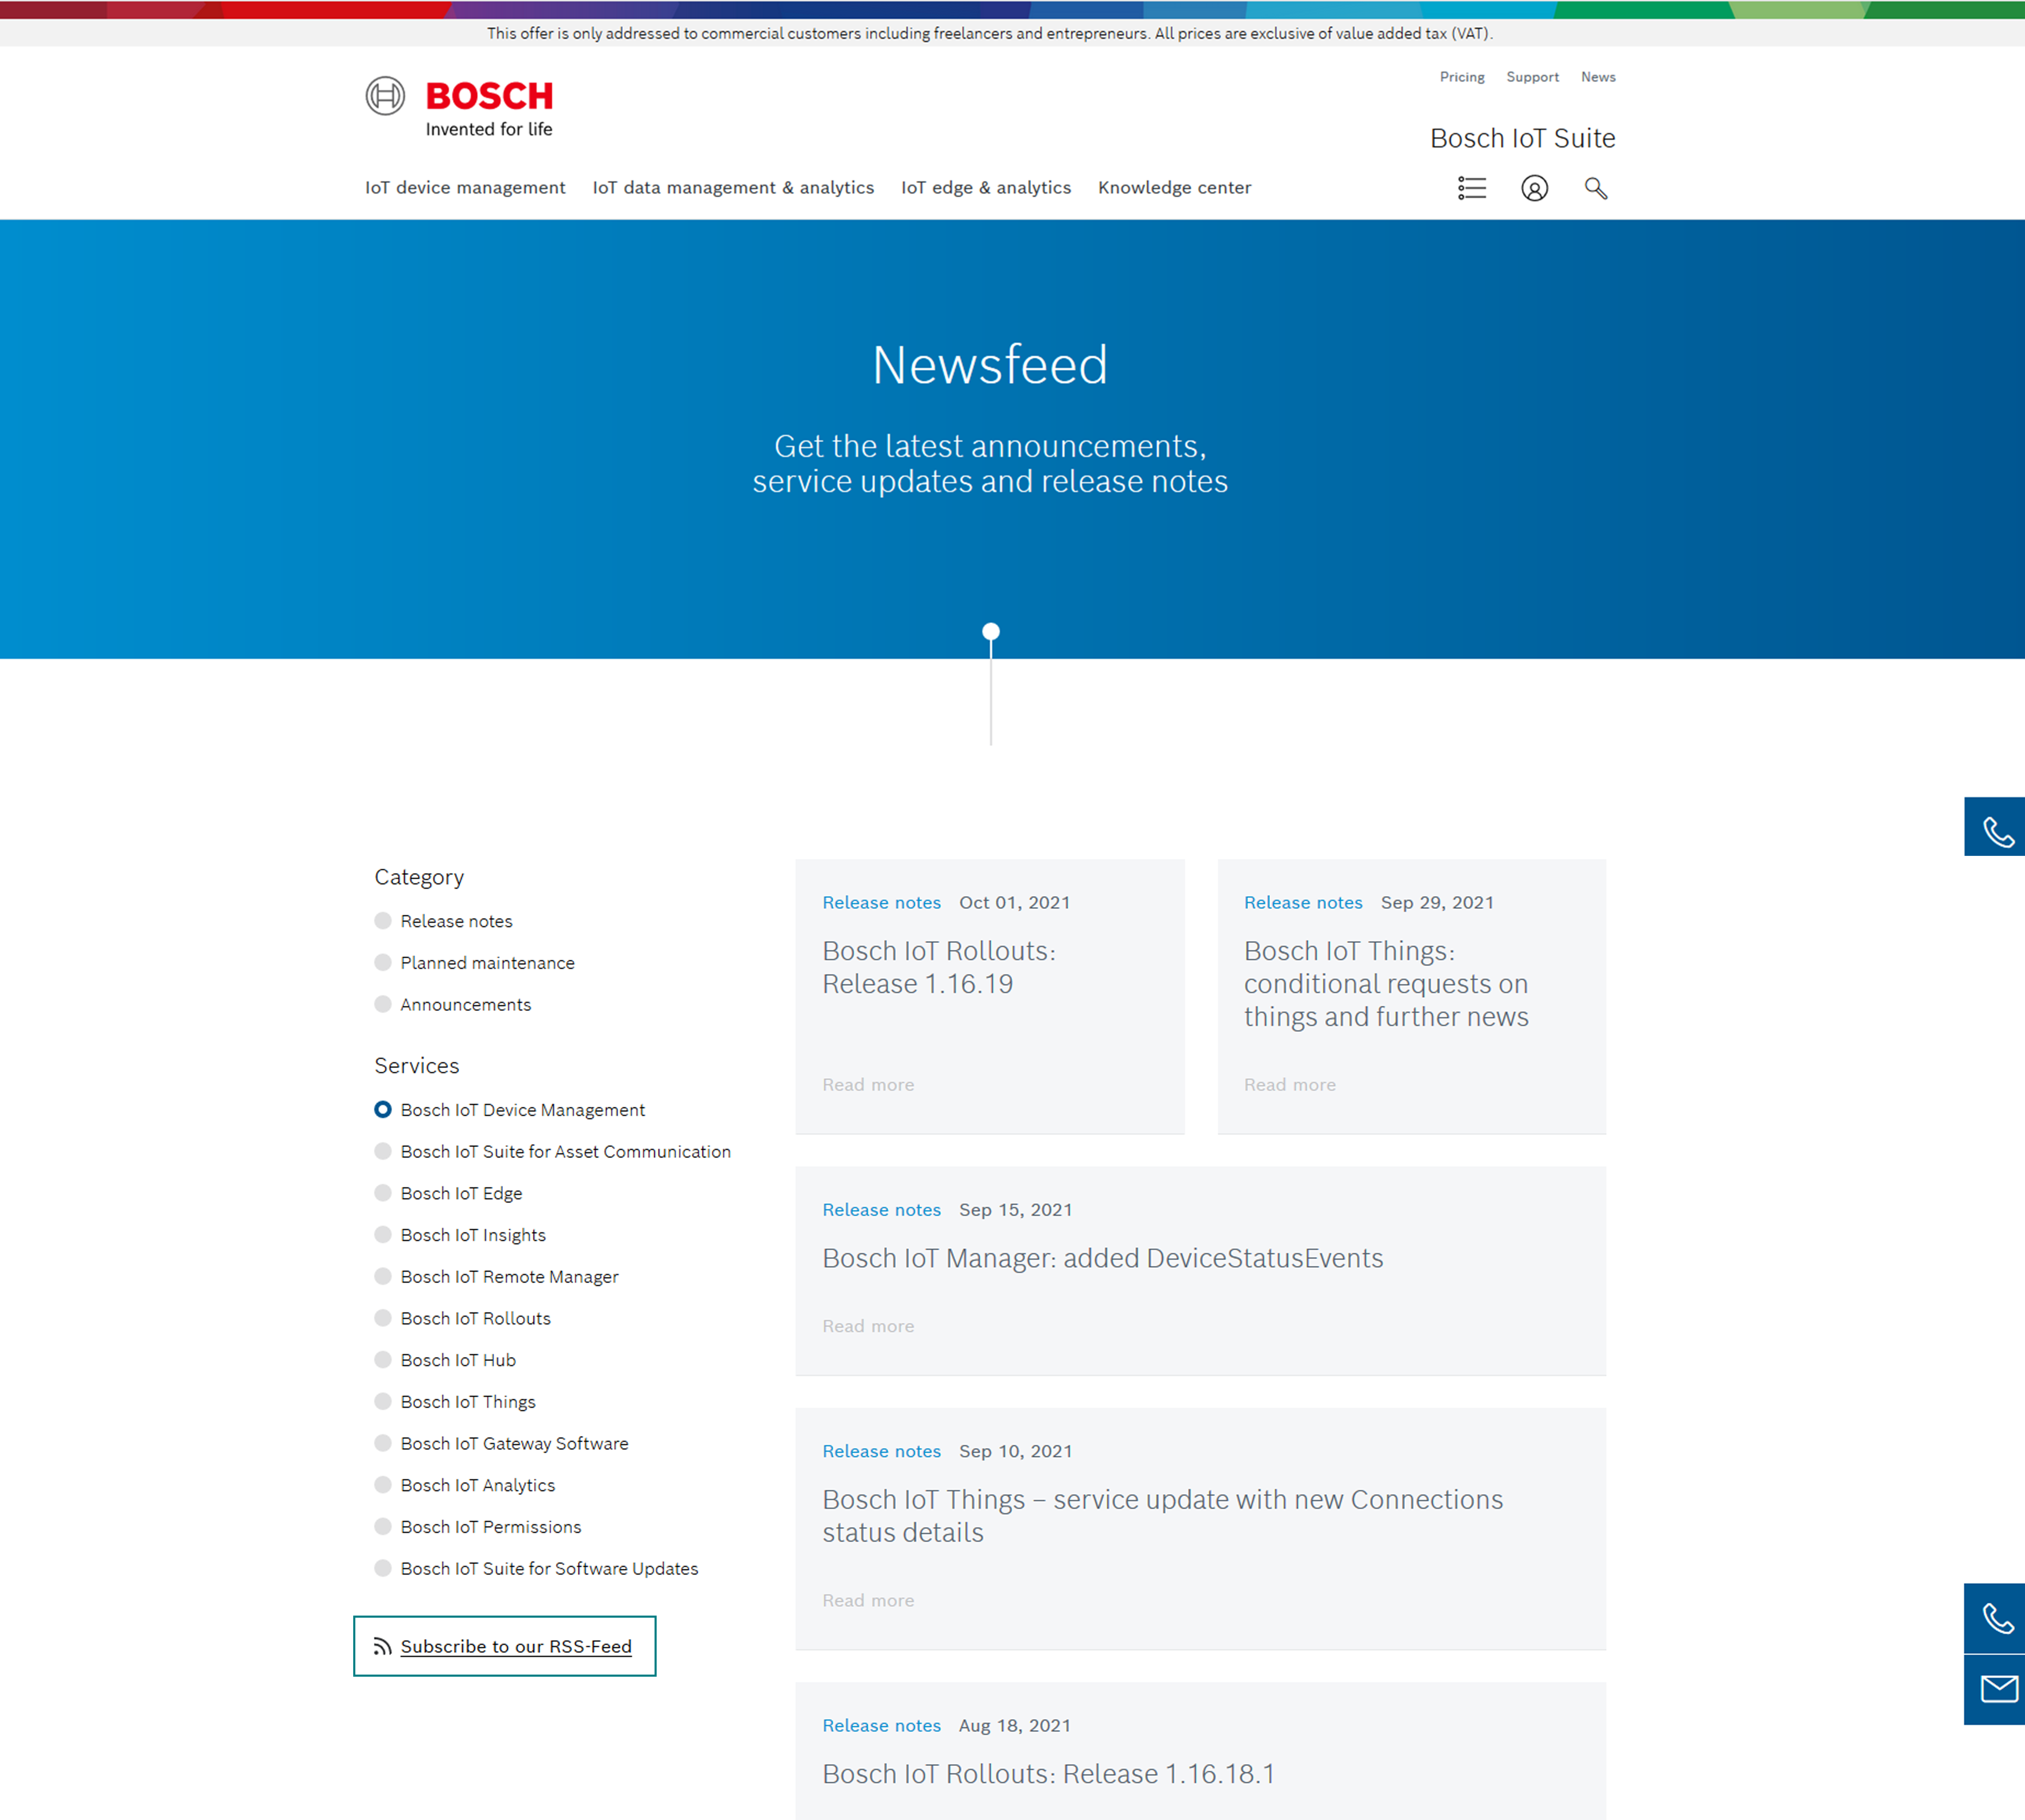Read more on conditional requests on things
Viewport: 2025px width, 1820px height.
tap(1290, 1085)
